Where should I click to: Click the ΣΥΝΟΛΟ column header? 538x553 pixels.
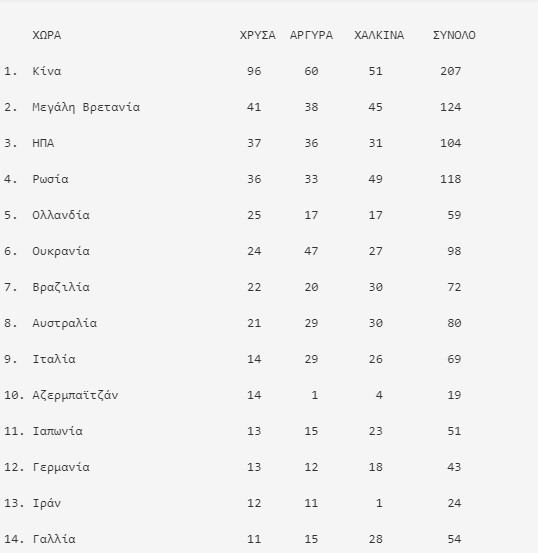tap(454, 35)
